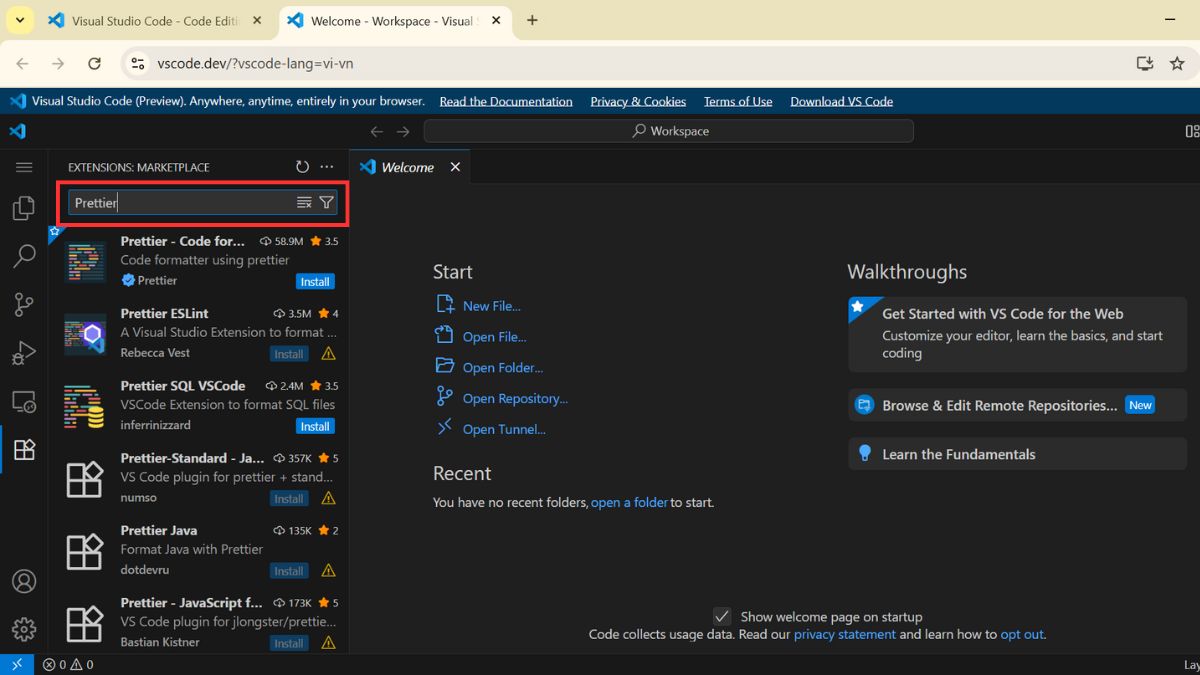
Task: Install Prettier - JavaScript formatter by Bastian Kistner
Action: (289, 643)
